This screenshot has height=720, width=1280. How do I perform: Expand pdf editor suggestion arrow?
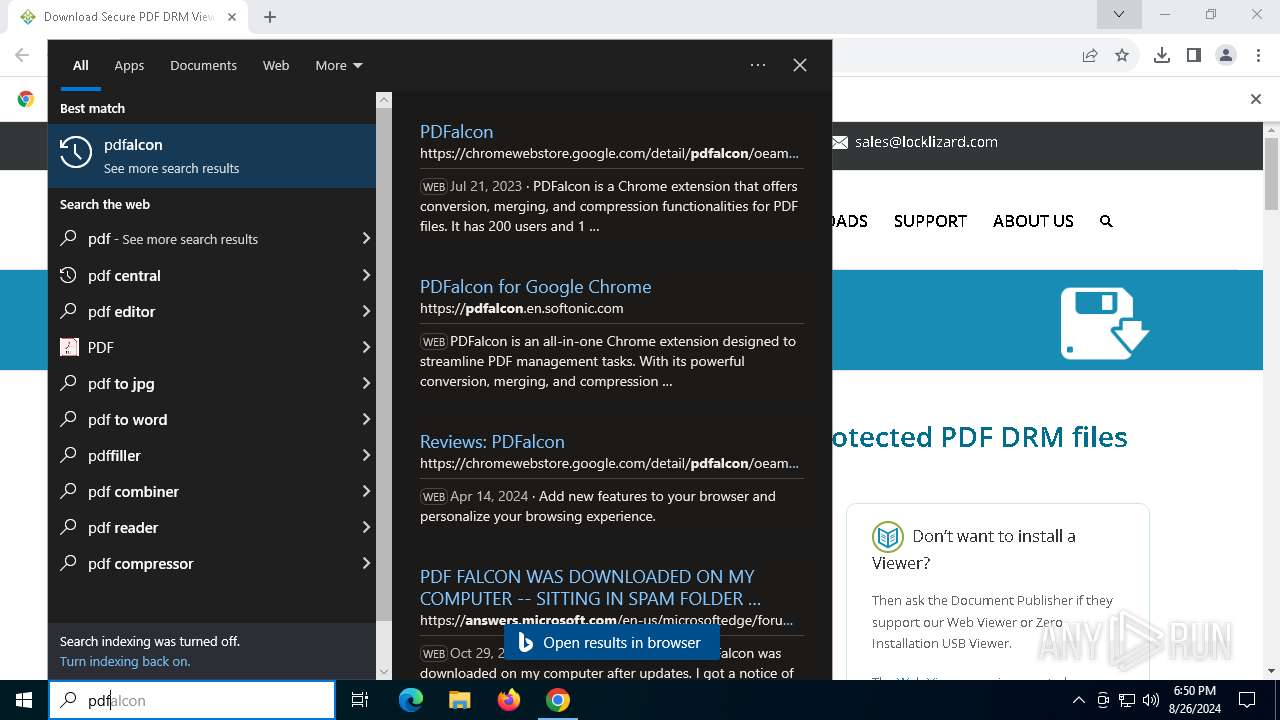pos(366,311)
